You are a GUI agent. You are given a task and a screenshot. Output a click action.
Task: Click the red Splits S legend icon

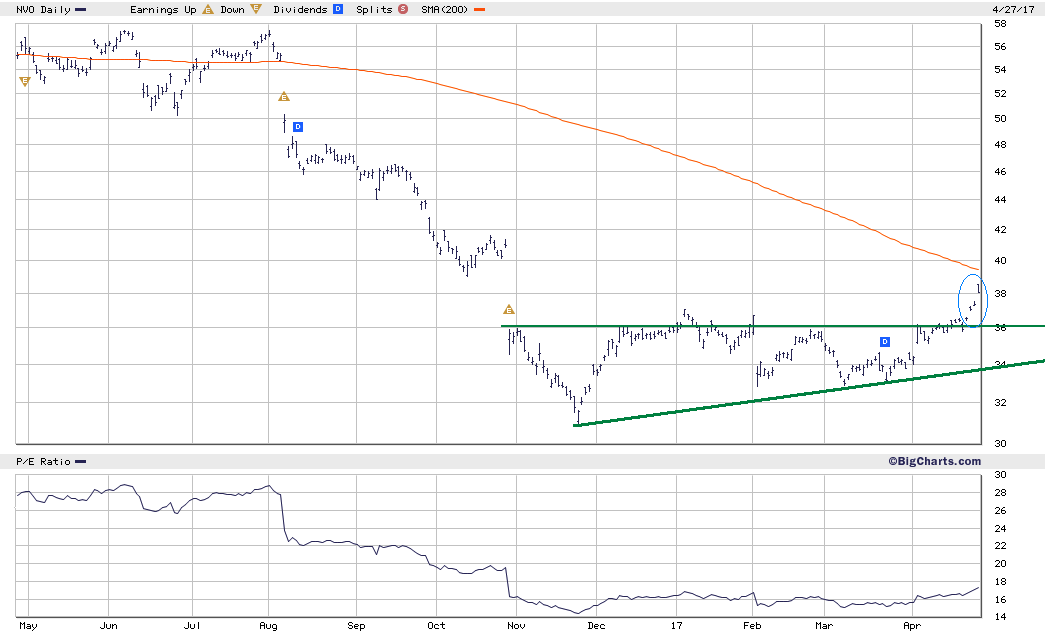tap(403, 9)
